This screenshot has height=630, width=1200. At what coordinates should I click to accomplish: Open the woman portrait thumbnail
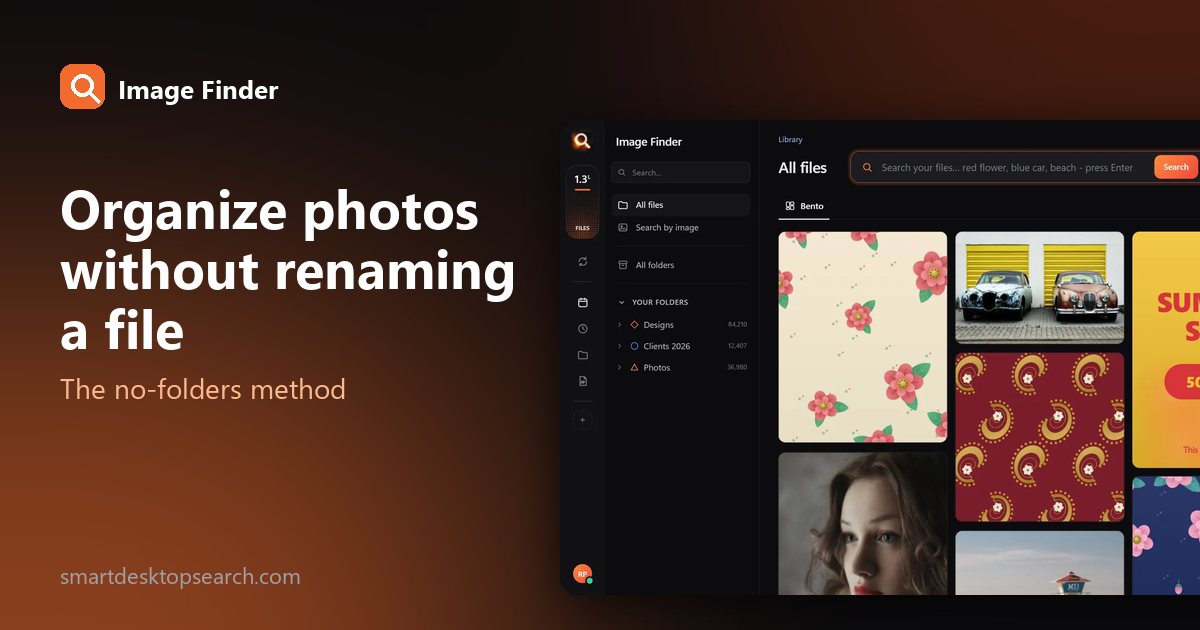pos(863,523)
